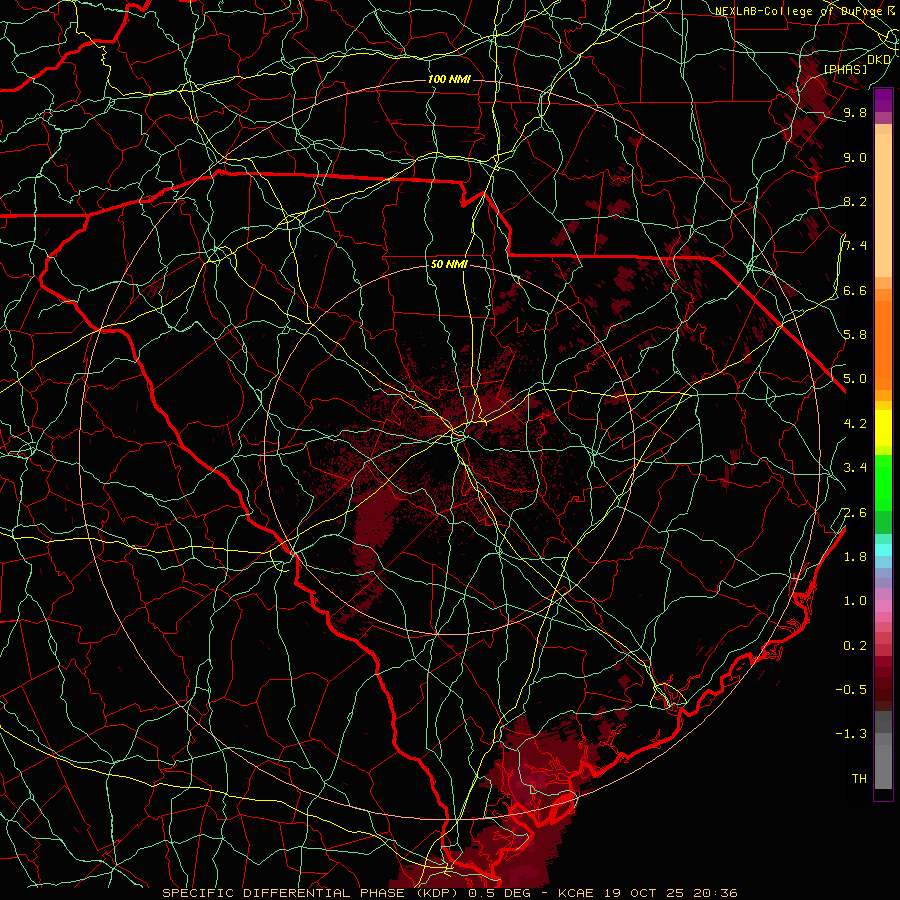This screenshot has width=900, height=900.
Task: Click the DKD units label above the legend
Action: coord(879,59)
